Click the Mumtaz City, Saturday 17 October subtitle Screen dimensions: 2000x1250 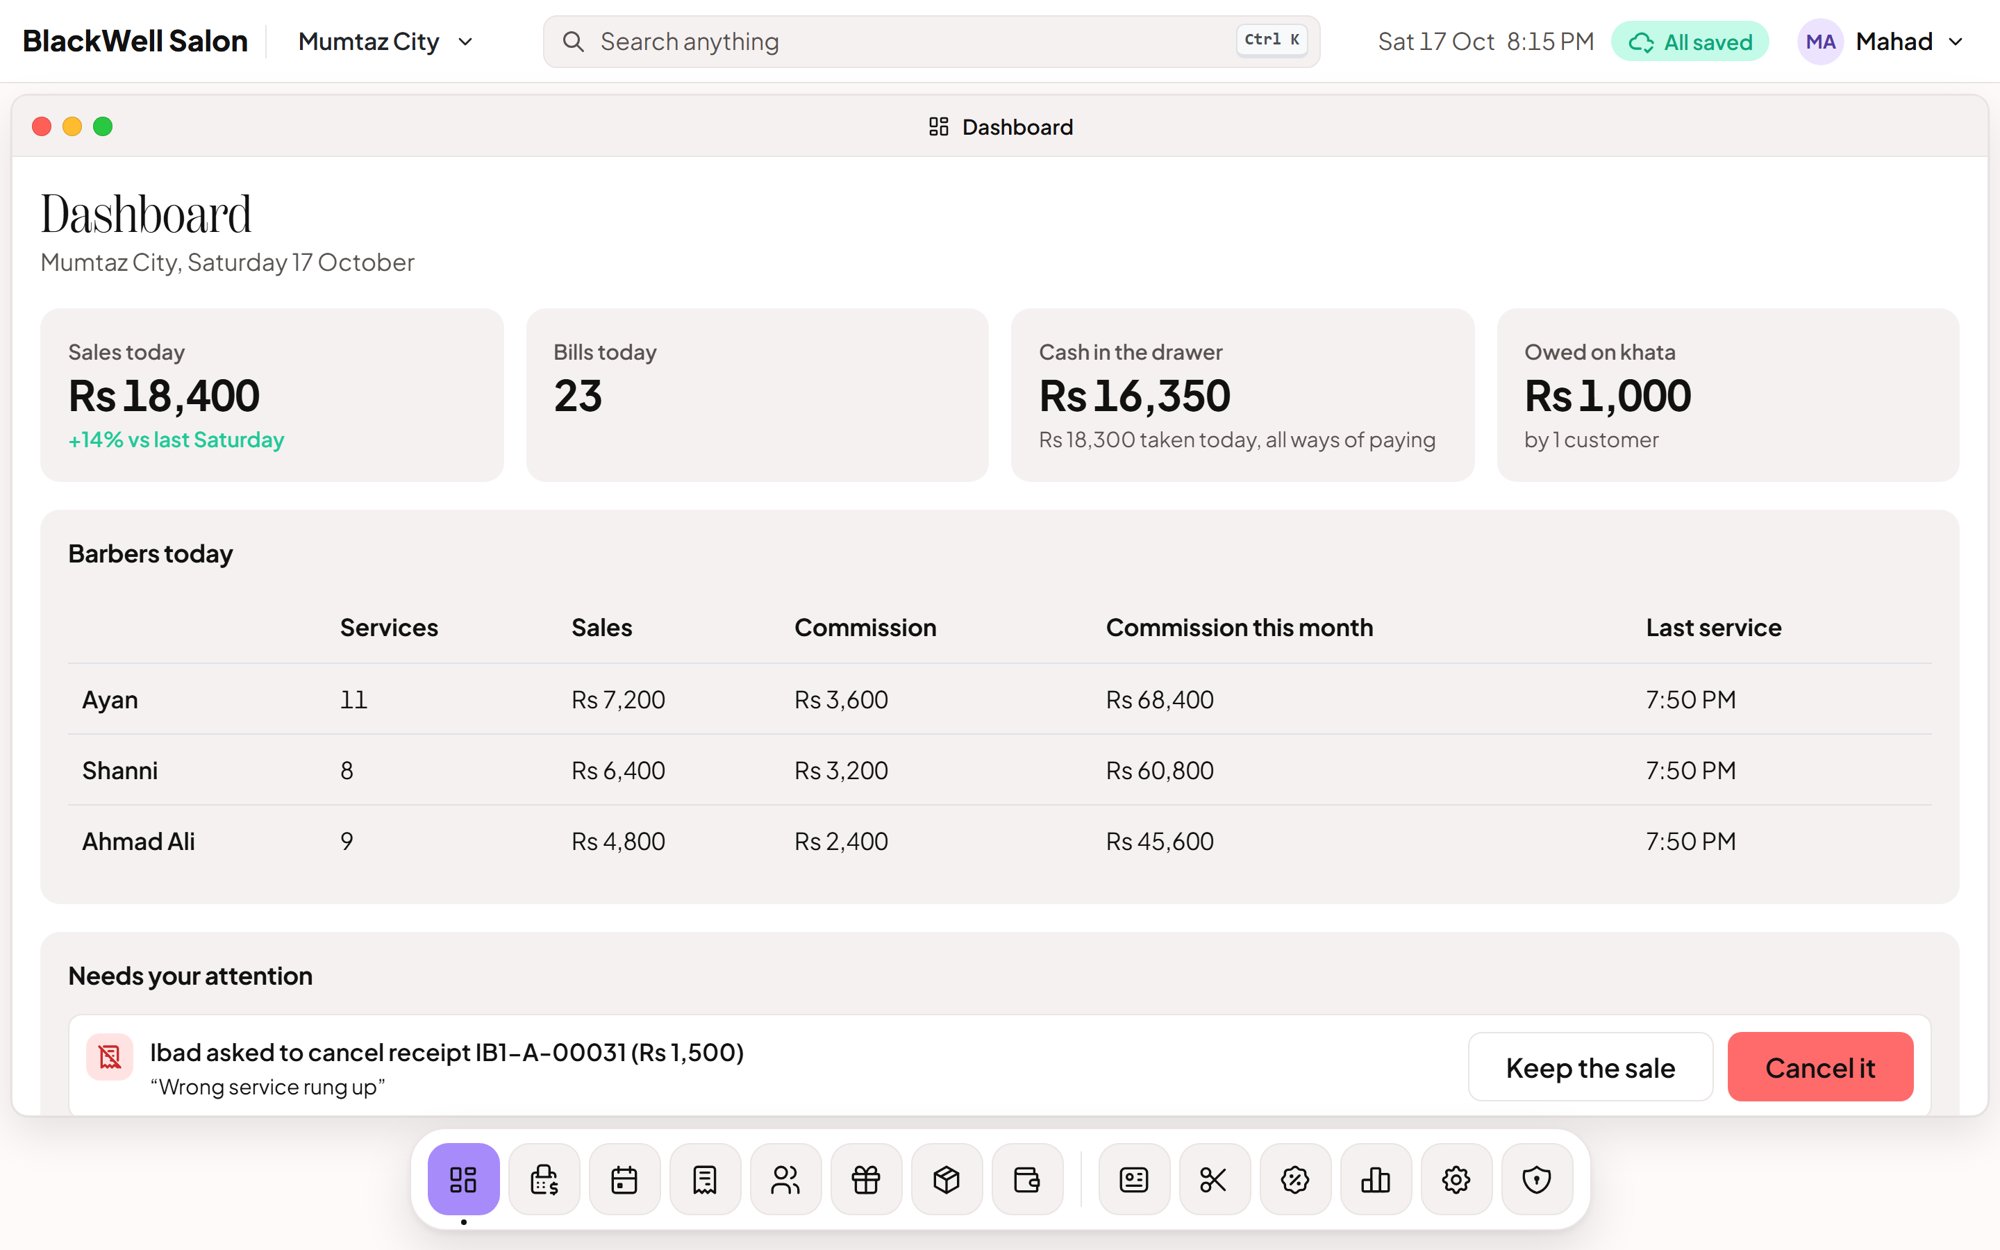point(227,262)
